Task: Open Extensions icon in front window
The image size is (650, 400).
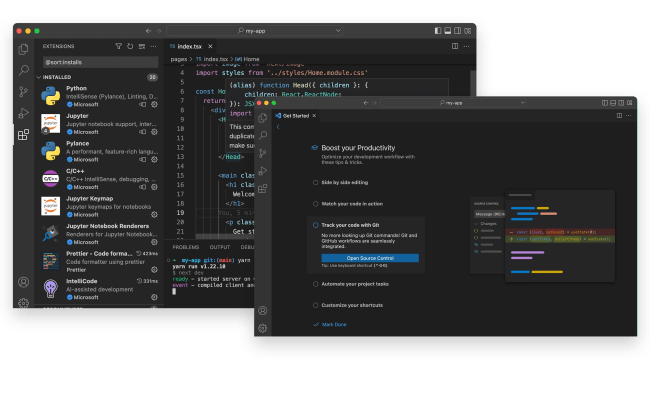Action: tap(262, 189)
